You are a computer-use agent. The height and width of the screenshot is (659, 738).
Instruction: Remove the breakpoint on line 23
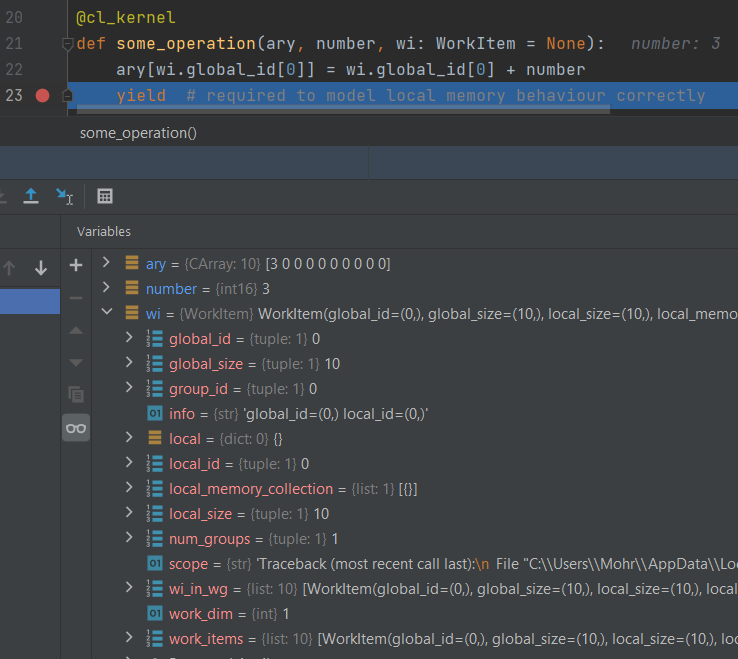(42, 96)
